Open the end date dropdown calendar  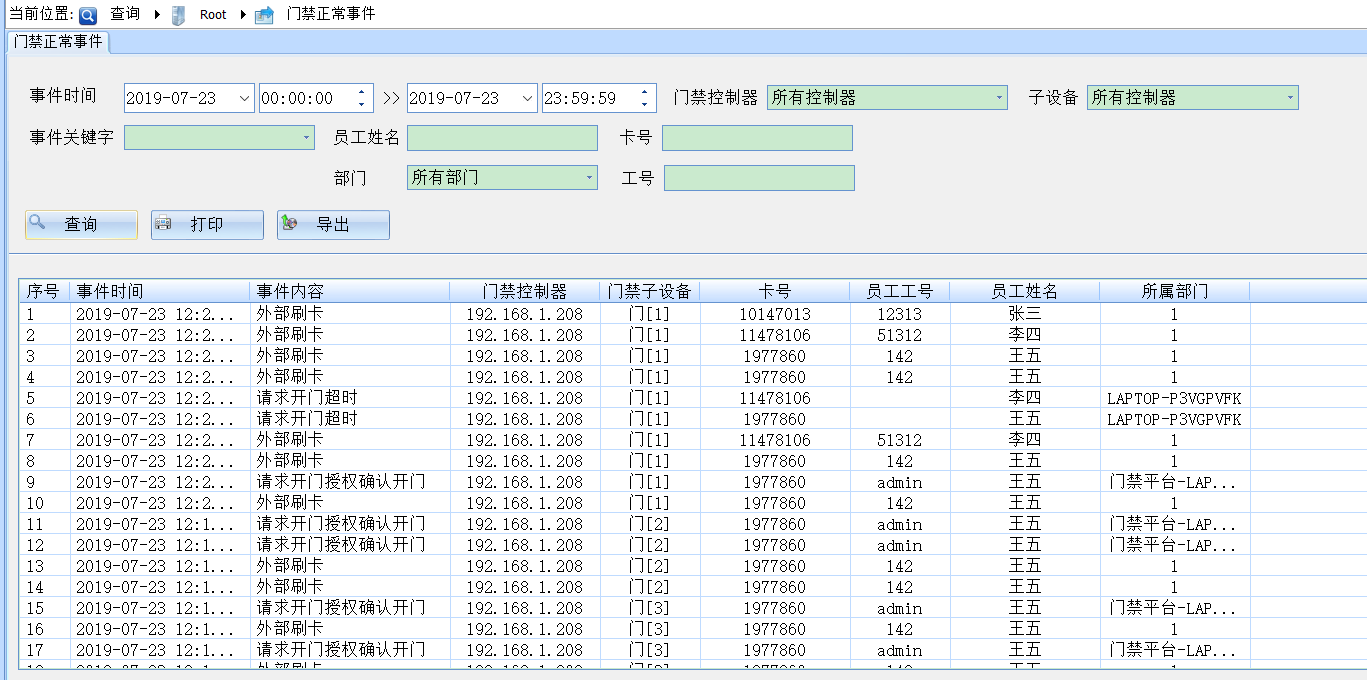(x=528, y=98)
